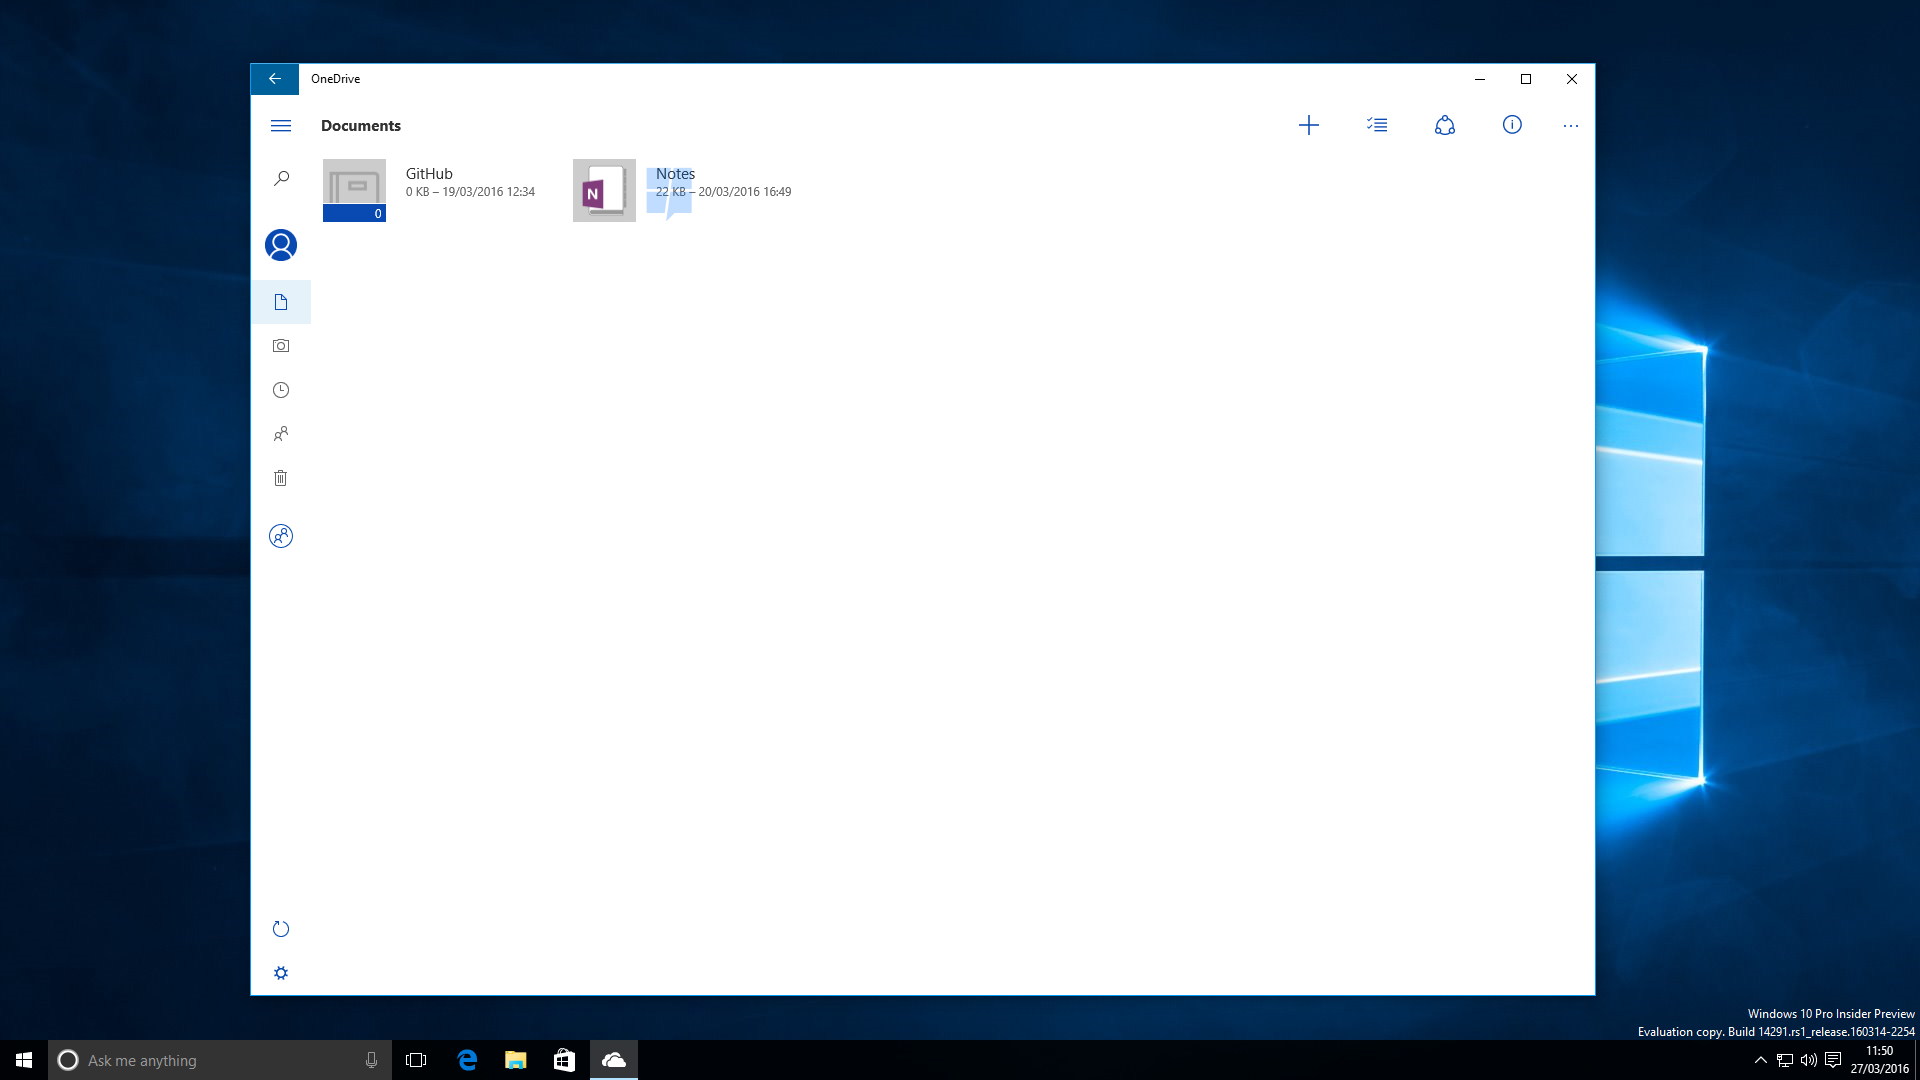Click the Recycle Bin sidebar icon
Viewport: 1920px width, 1080px height.
281,477
